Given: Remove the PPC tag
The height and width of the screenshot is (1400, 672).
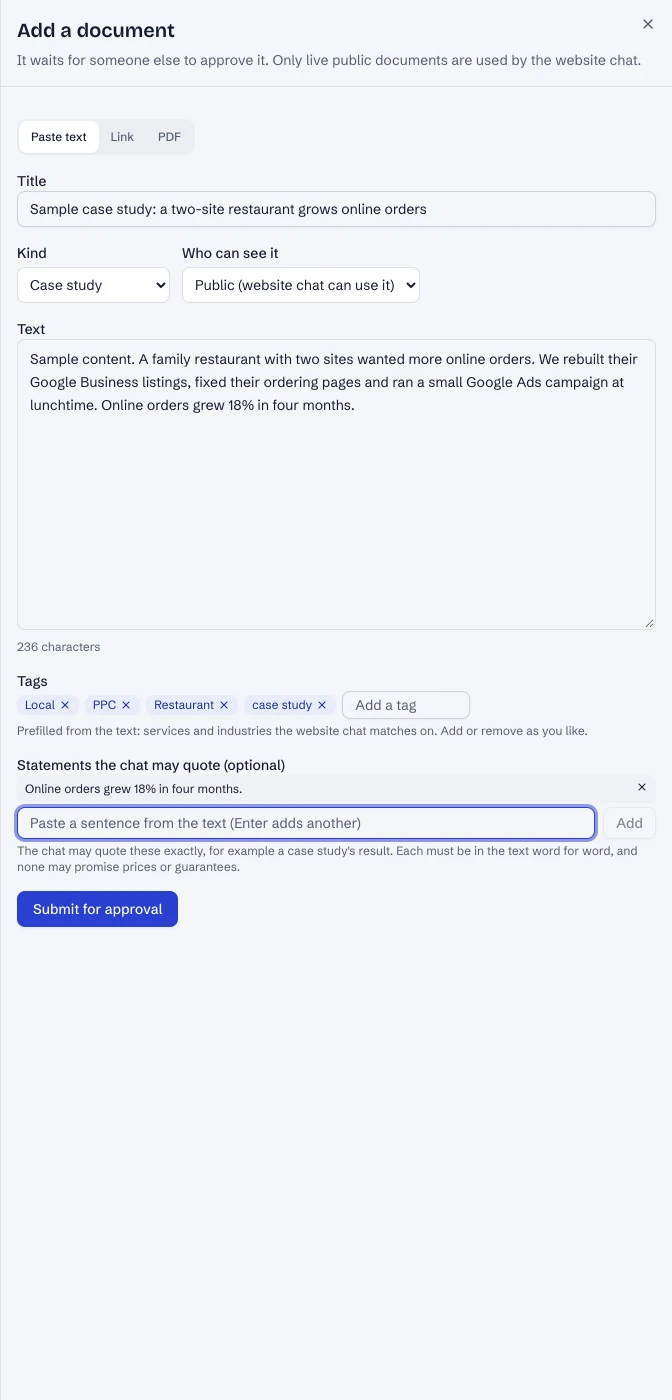Looking at the screenshot, I should [x=126, y=705].
